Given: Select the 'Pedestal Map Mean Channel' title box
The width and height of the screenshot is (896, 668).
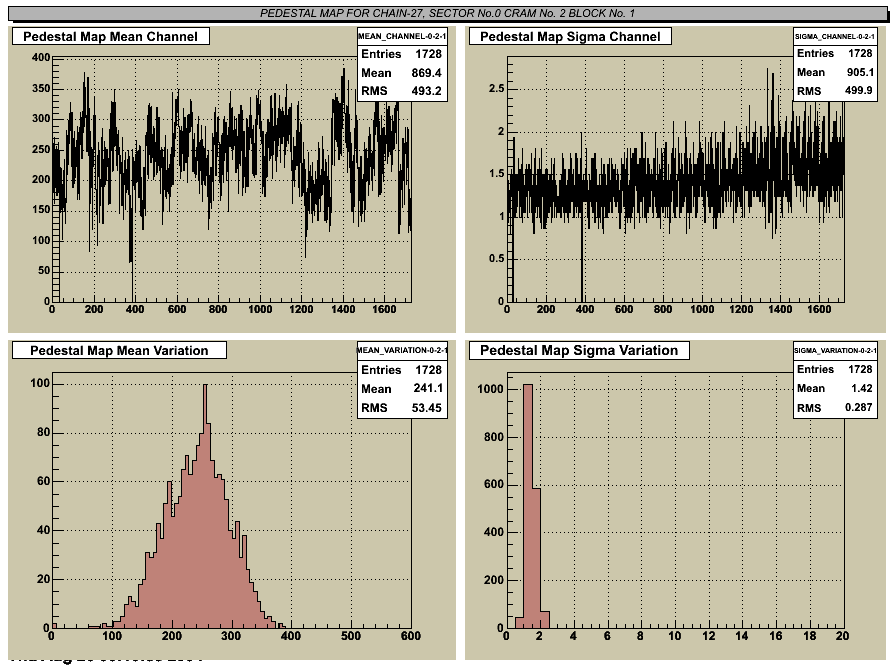Looking at the screenshot, I should [110, 37].
